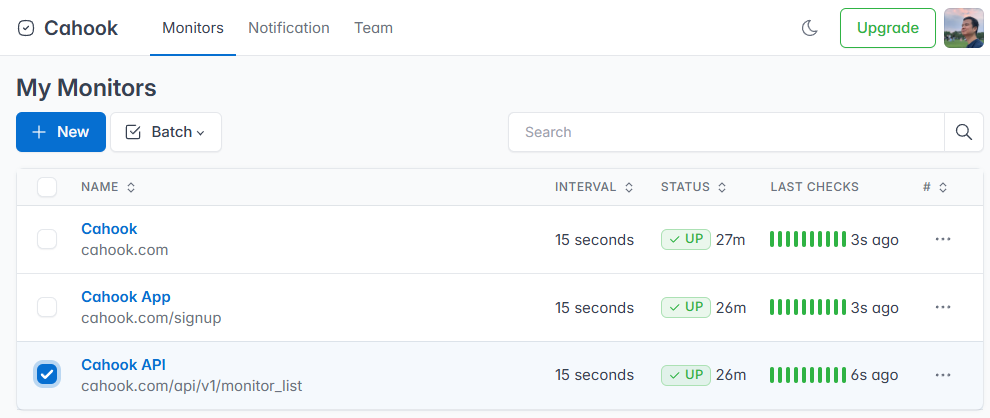Click the LAST CHECKS column header
Image resolution: width=990 pixels, height=418 pixels.
(x=814, y=187)
